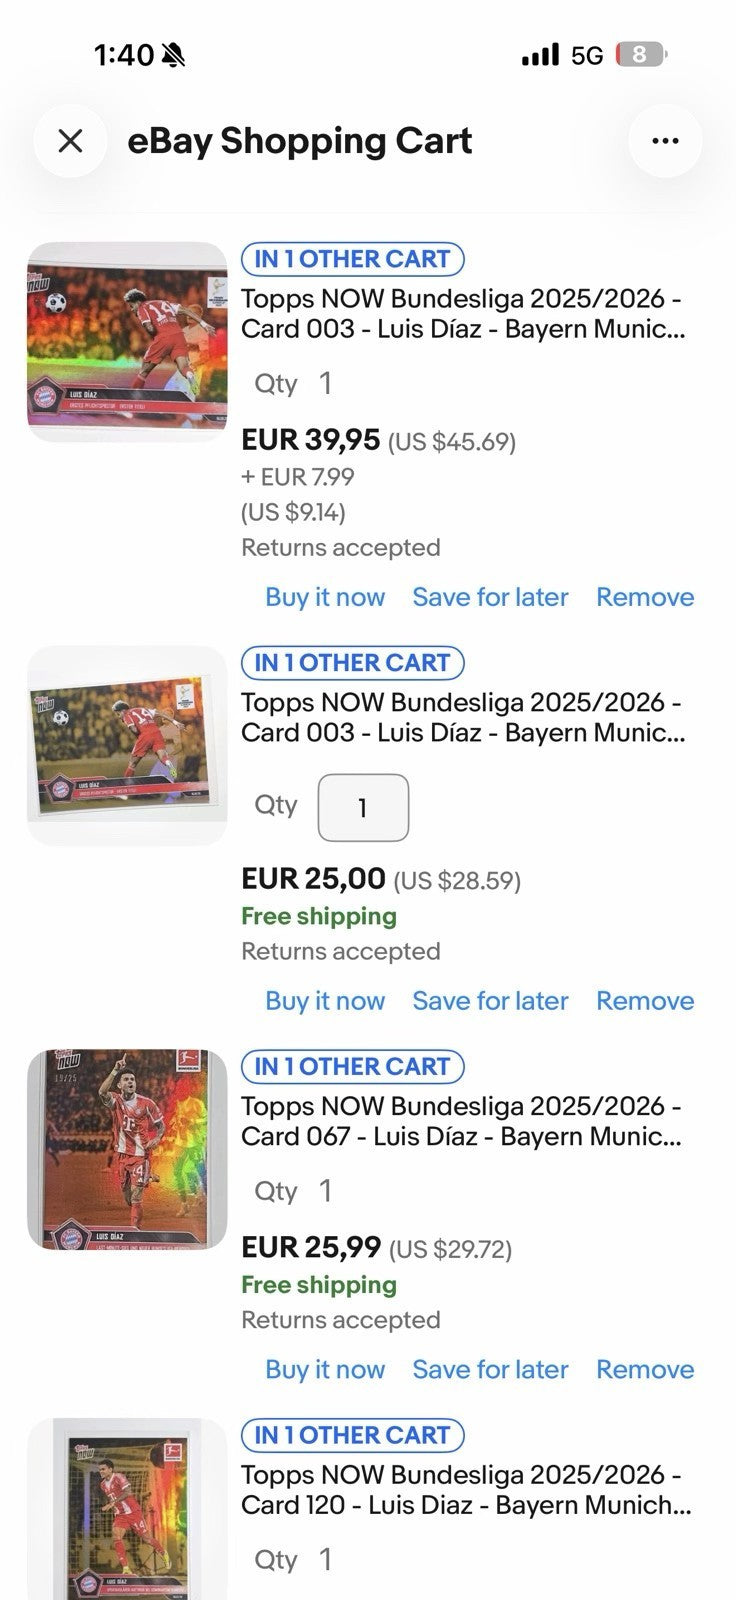Remove the EUR 39,95 card from cart
Viewport: 736px width, 1600px height.
pos(645,597)
